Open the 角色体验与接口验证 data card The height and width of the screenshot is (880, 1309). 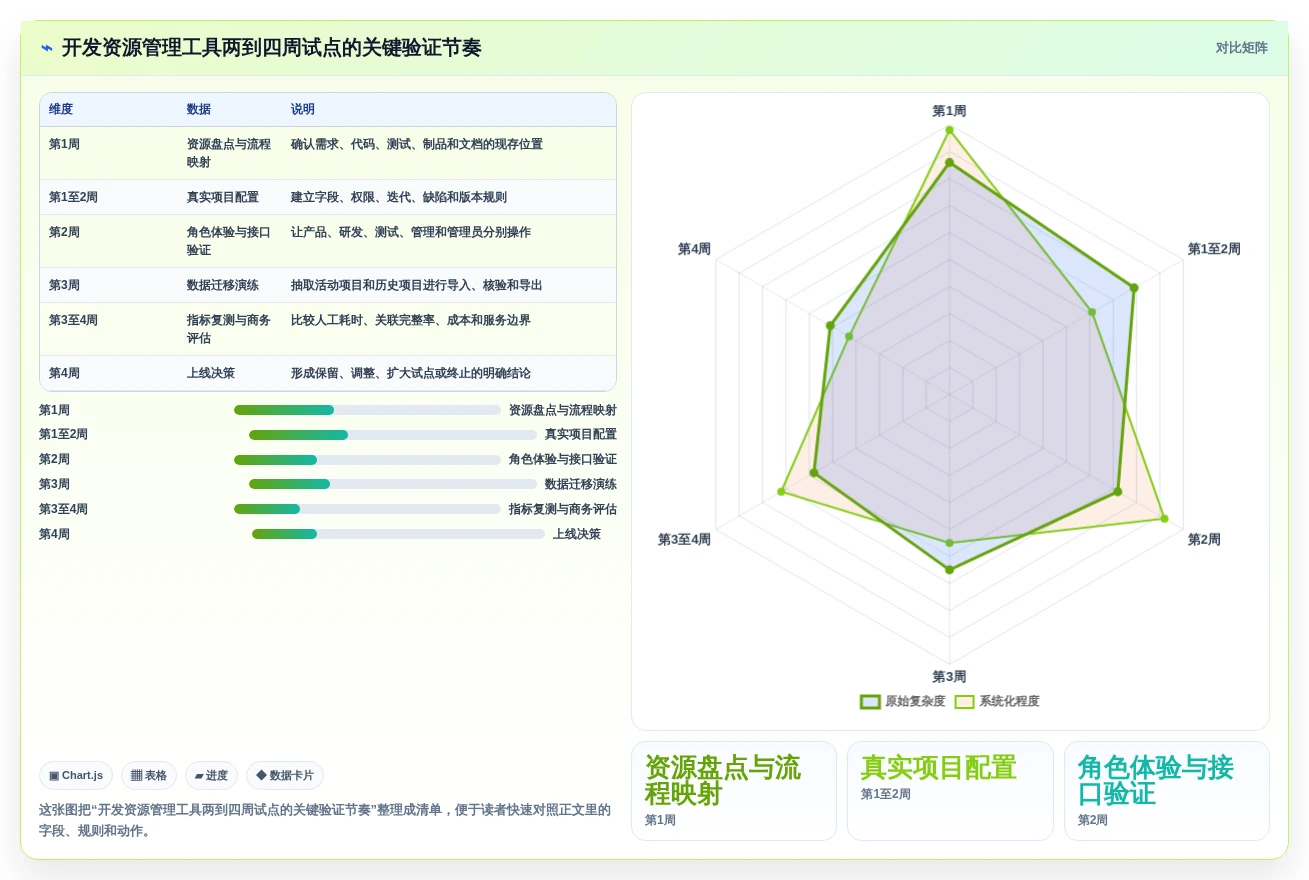coord(1167,791)
